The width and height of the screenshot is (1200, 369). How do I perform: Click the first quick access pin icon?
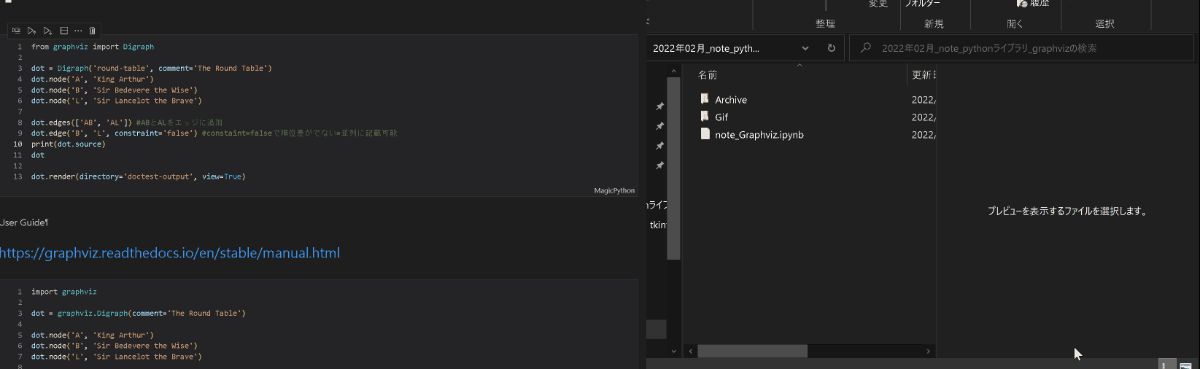pyautogui.click(x=659, y=107)
